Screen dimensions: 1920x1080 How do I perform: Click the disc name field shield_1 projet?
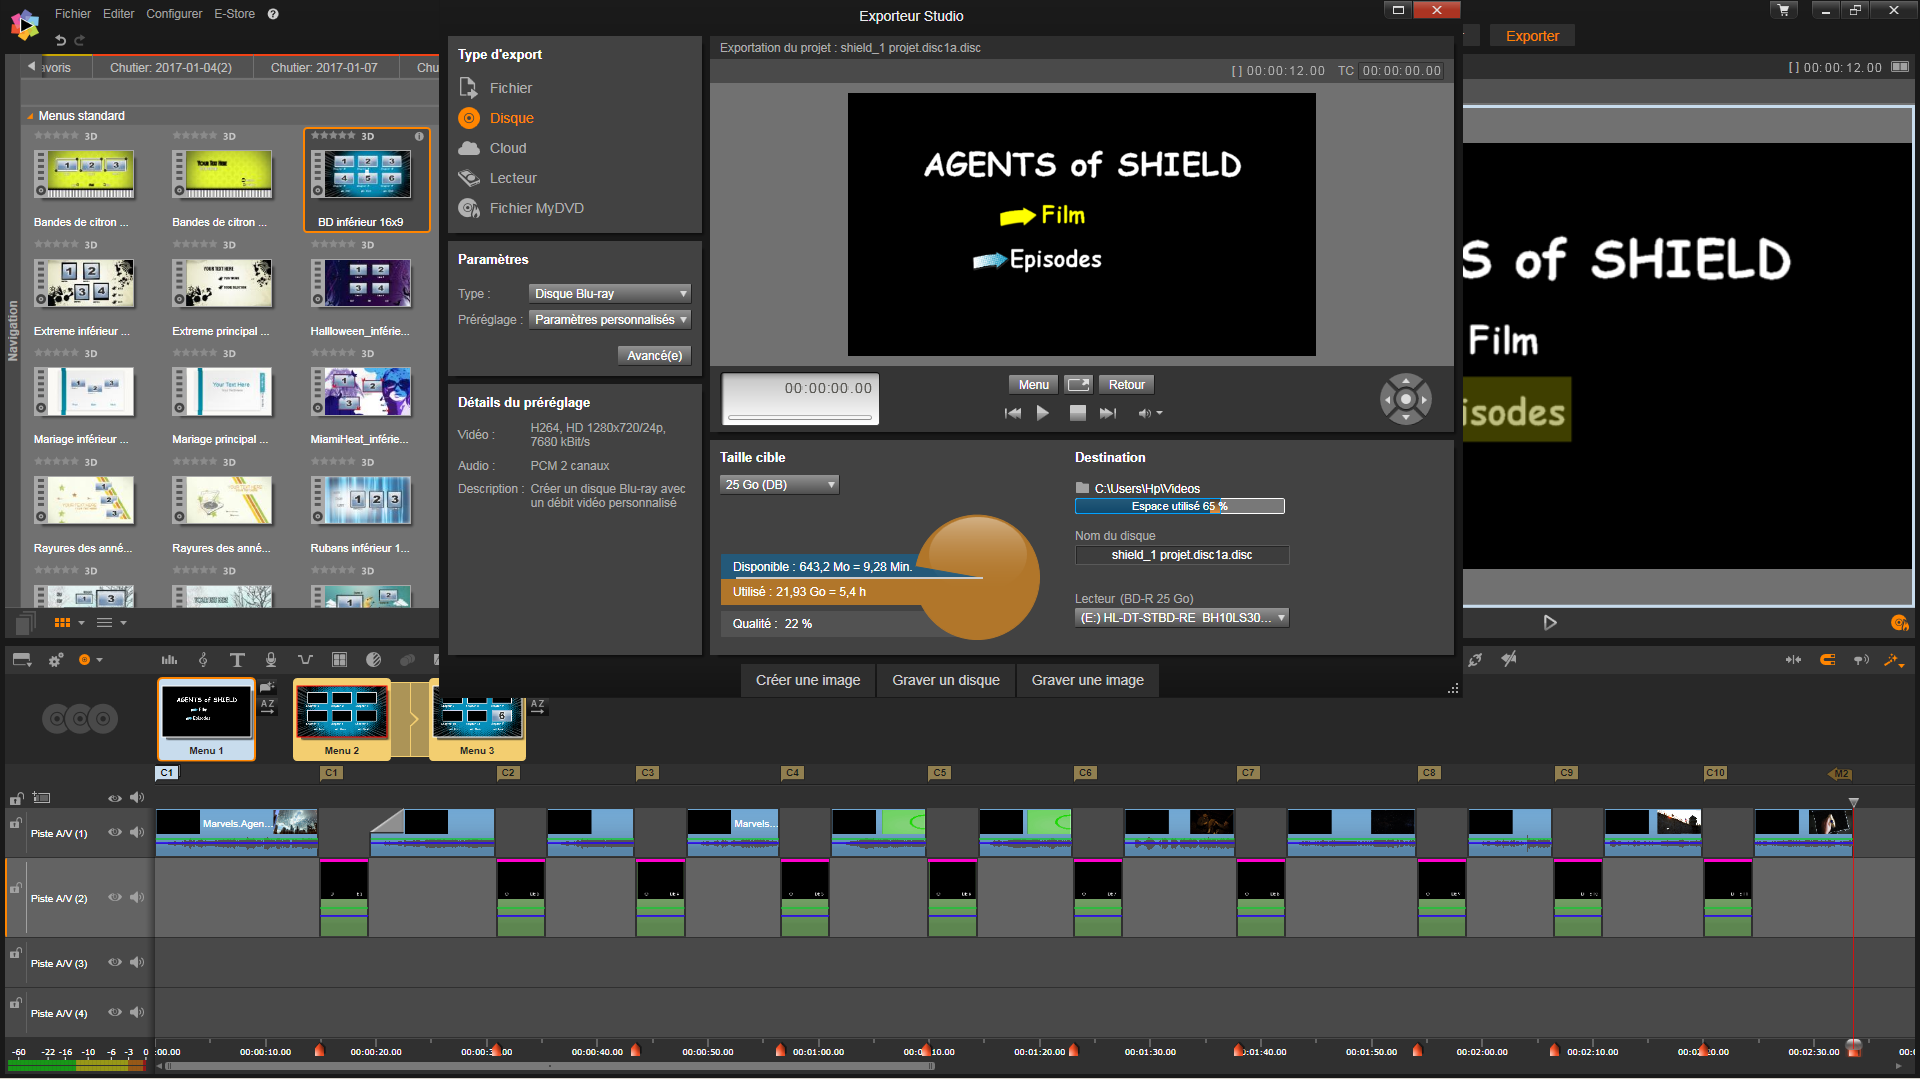(1182, 555)
